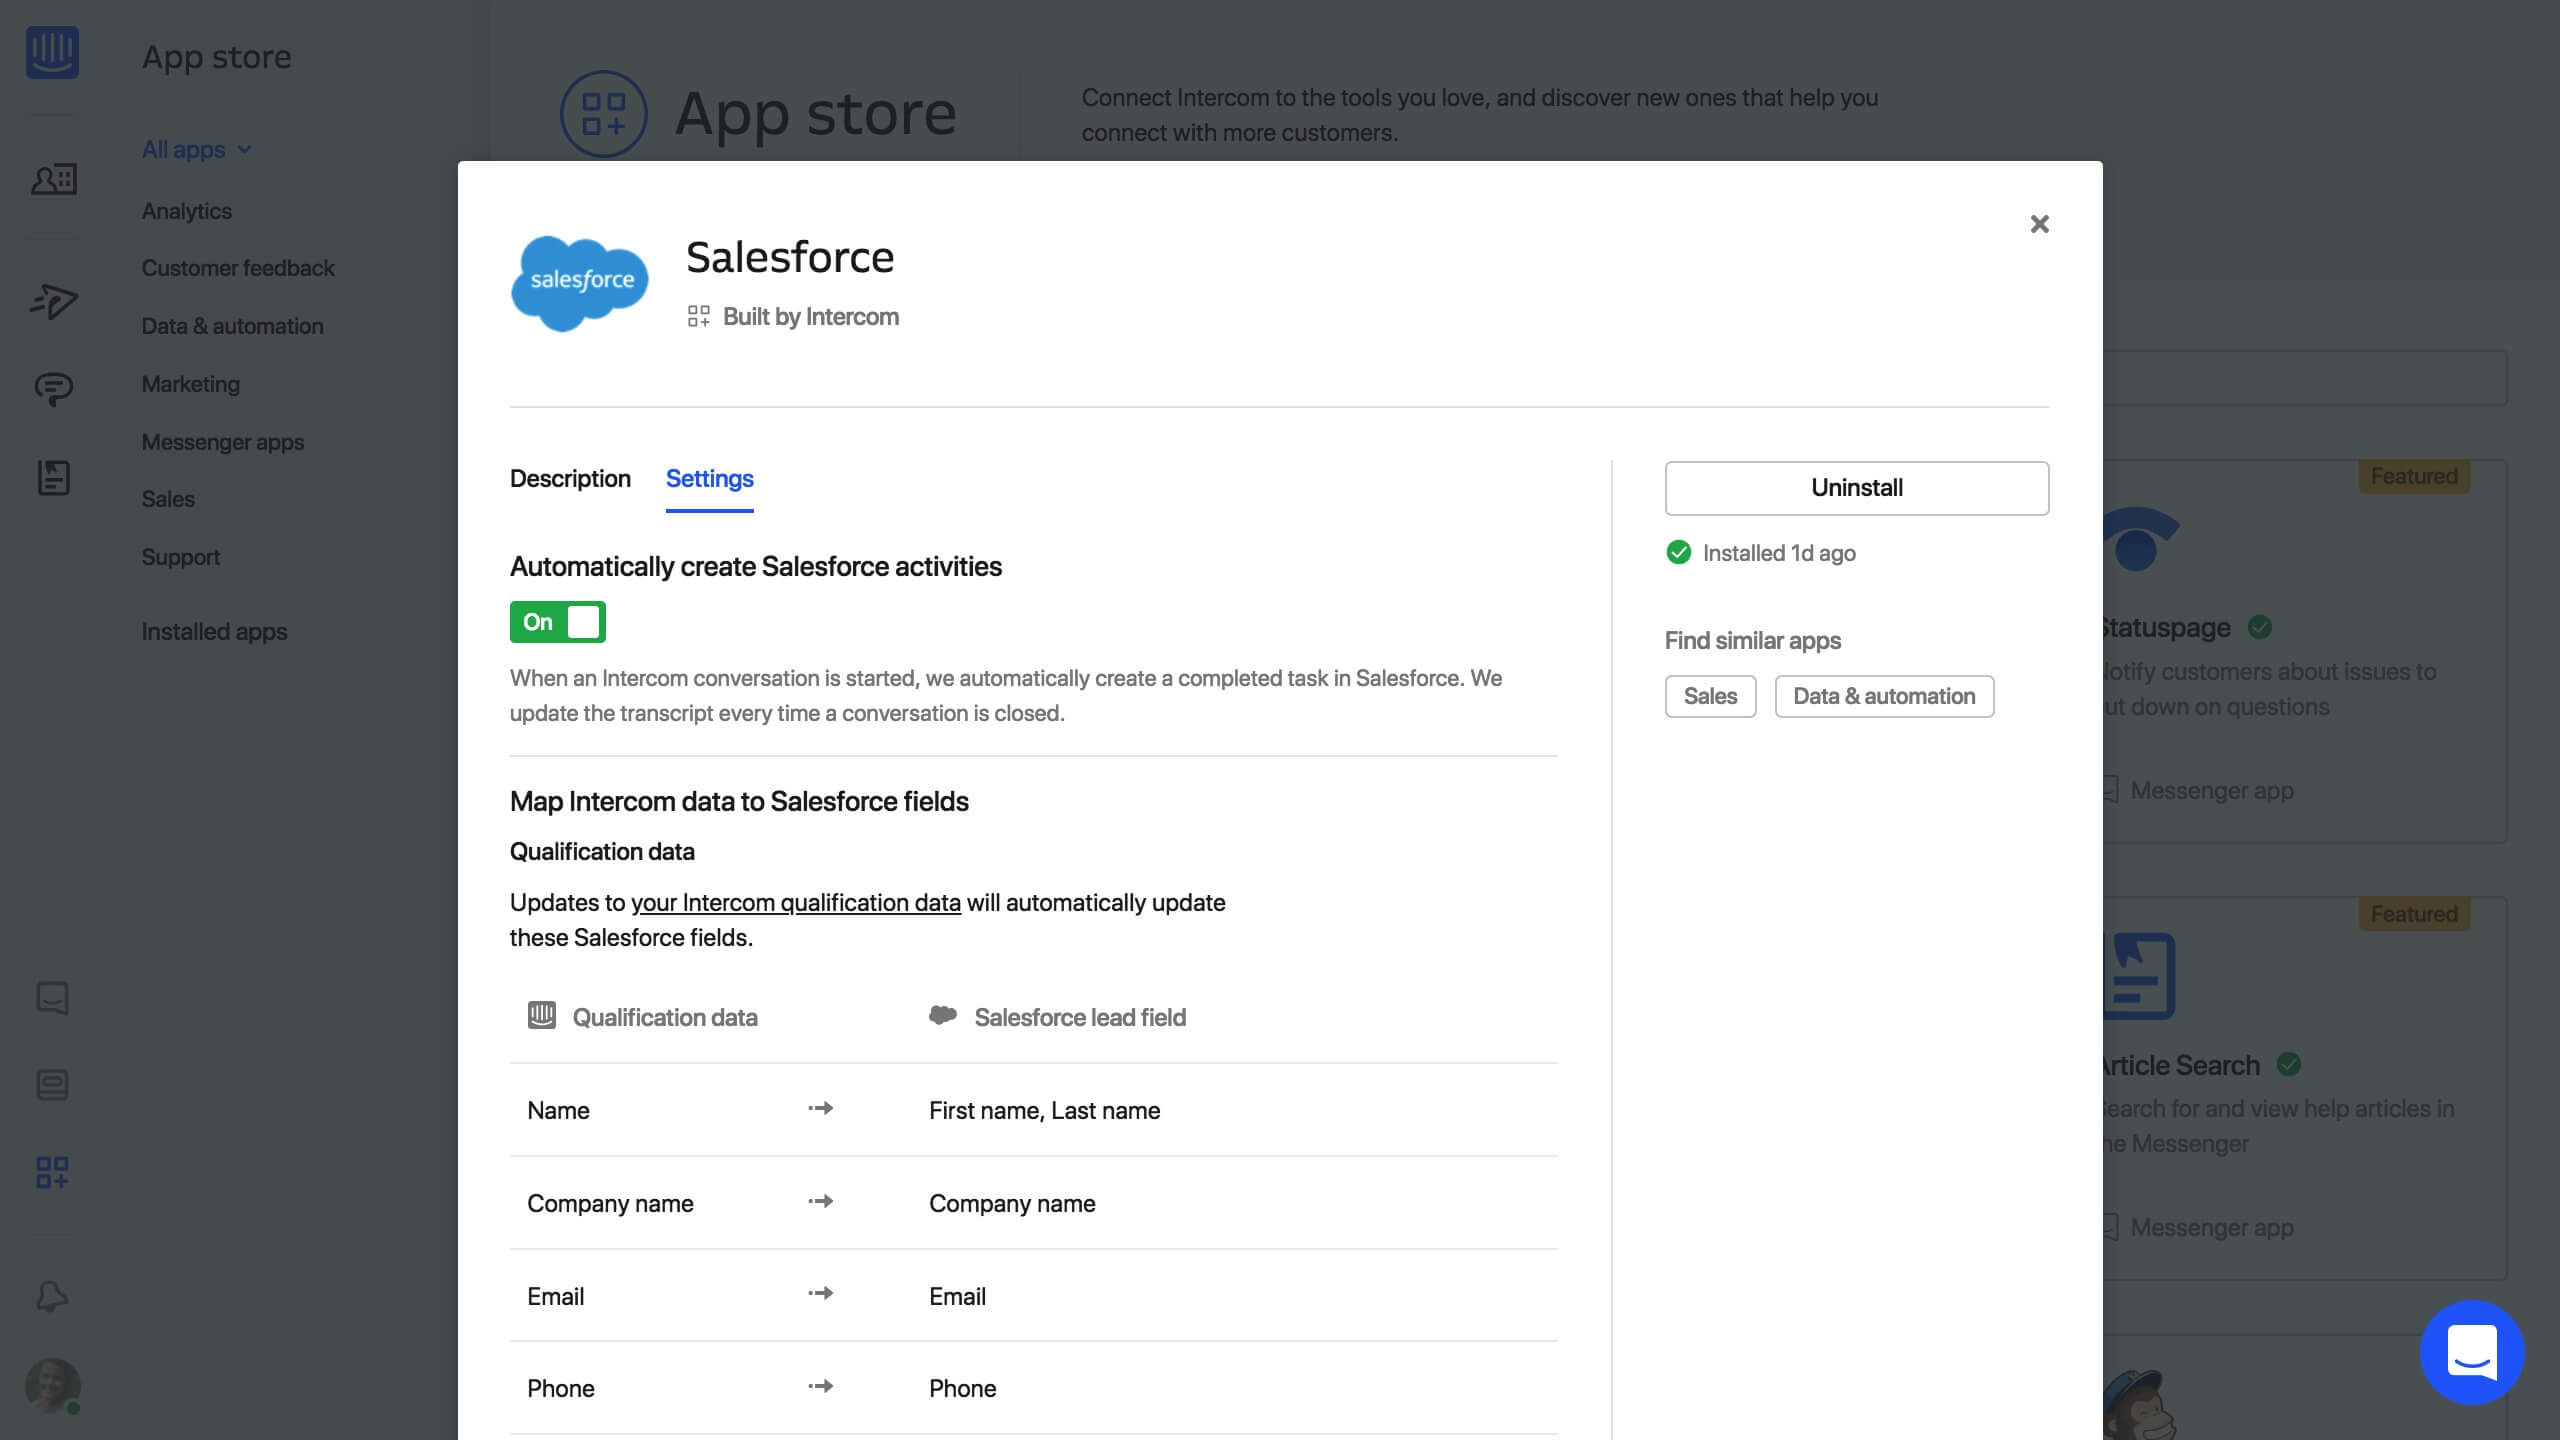Screen dimensions: 2560x1440
Task: Open the Articles book icon
Action: tap(53, 477)
